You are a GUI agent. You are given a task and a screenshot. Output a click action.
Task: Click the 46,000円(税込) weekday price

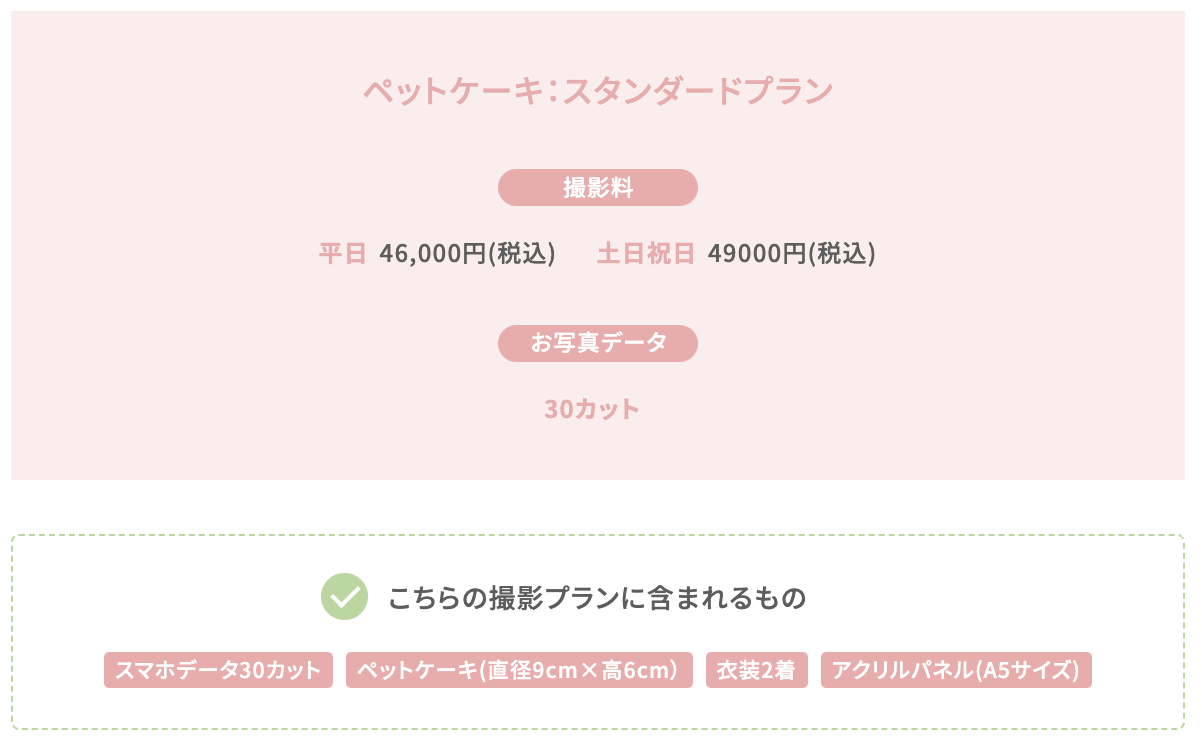(467, 254)
